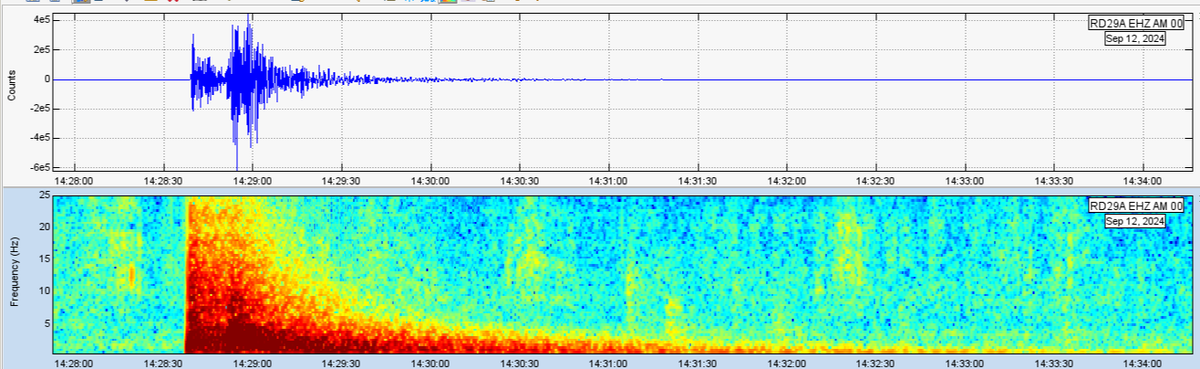Click 14:29:00 on the waveform time axis
The image size is (1200, 369).
[251, 181]
